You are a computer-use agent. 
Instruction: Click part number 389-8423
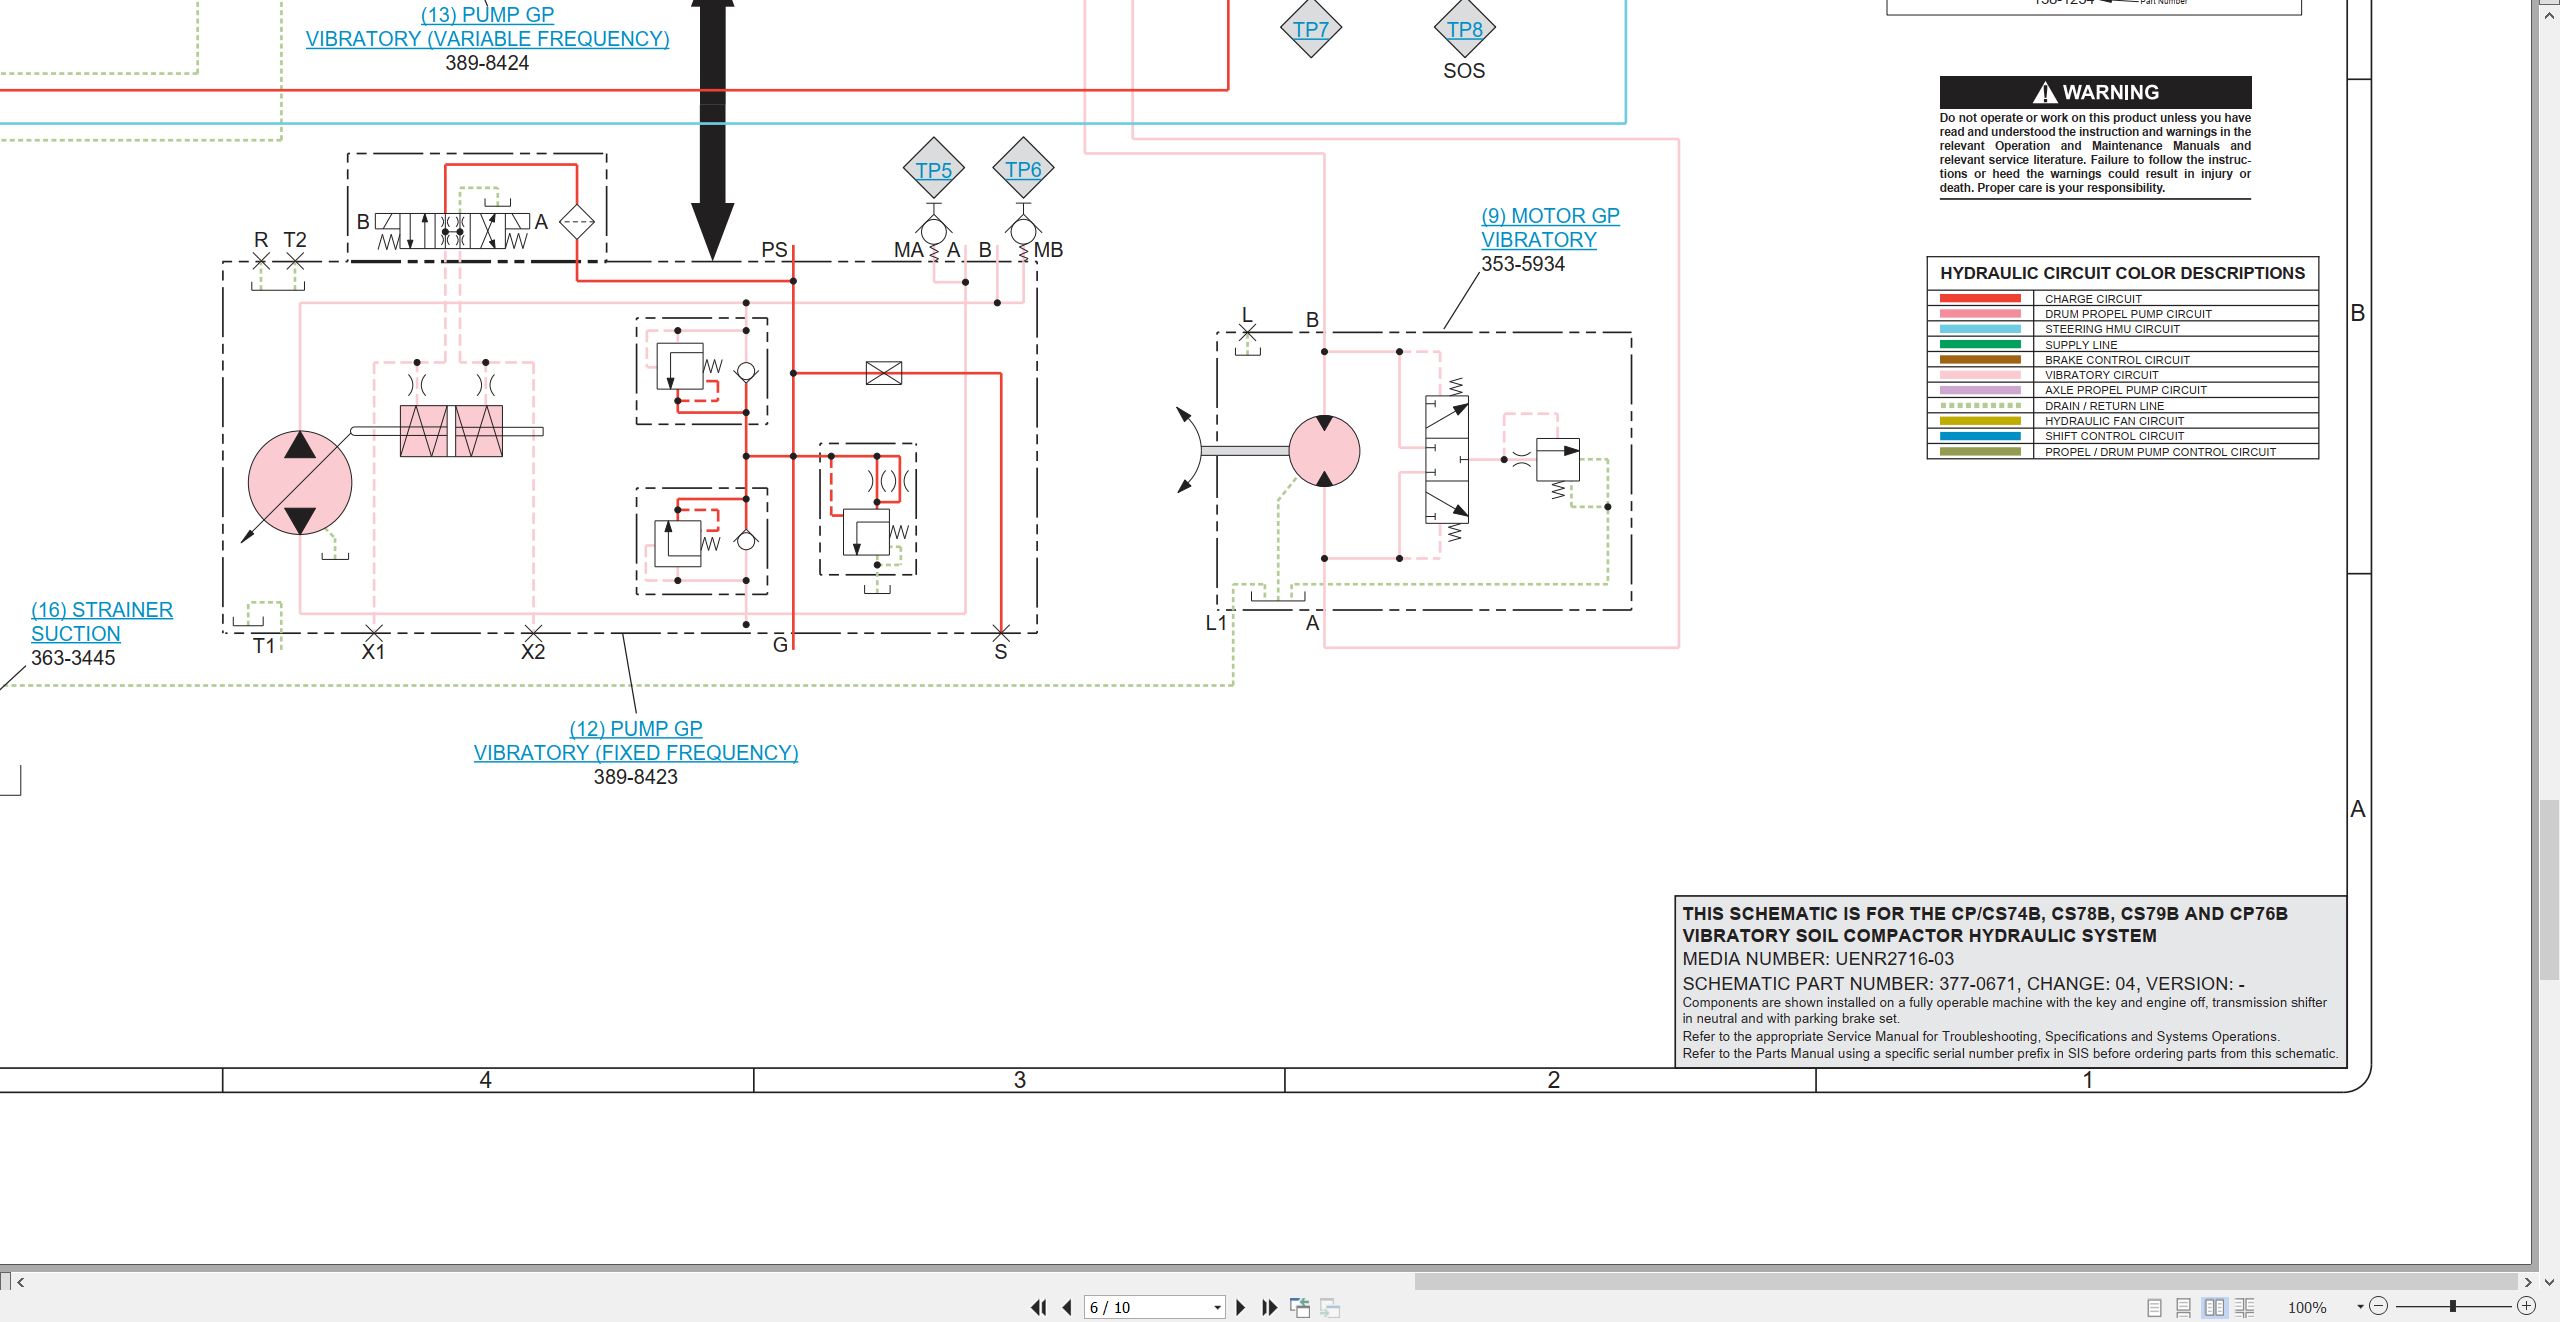[636, 777]
